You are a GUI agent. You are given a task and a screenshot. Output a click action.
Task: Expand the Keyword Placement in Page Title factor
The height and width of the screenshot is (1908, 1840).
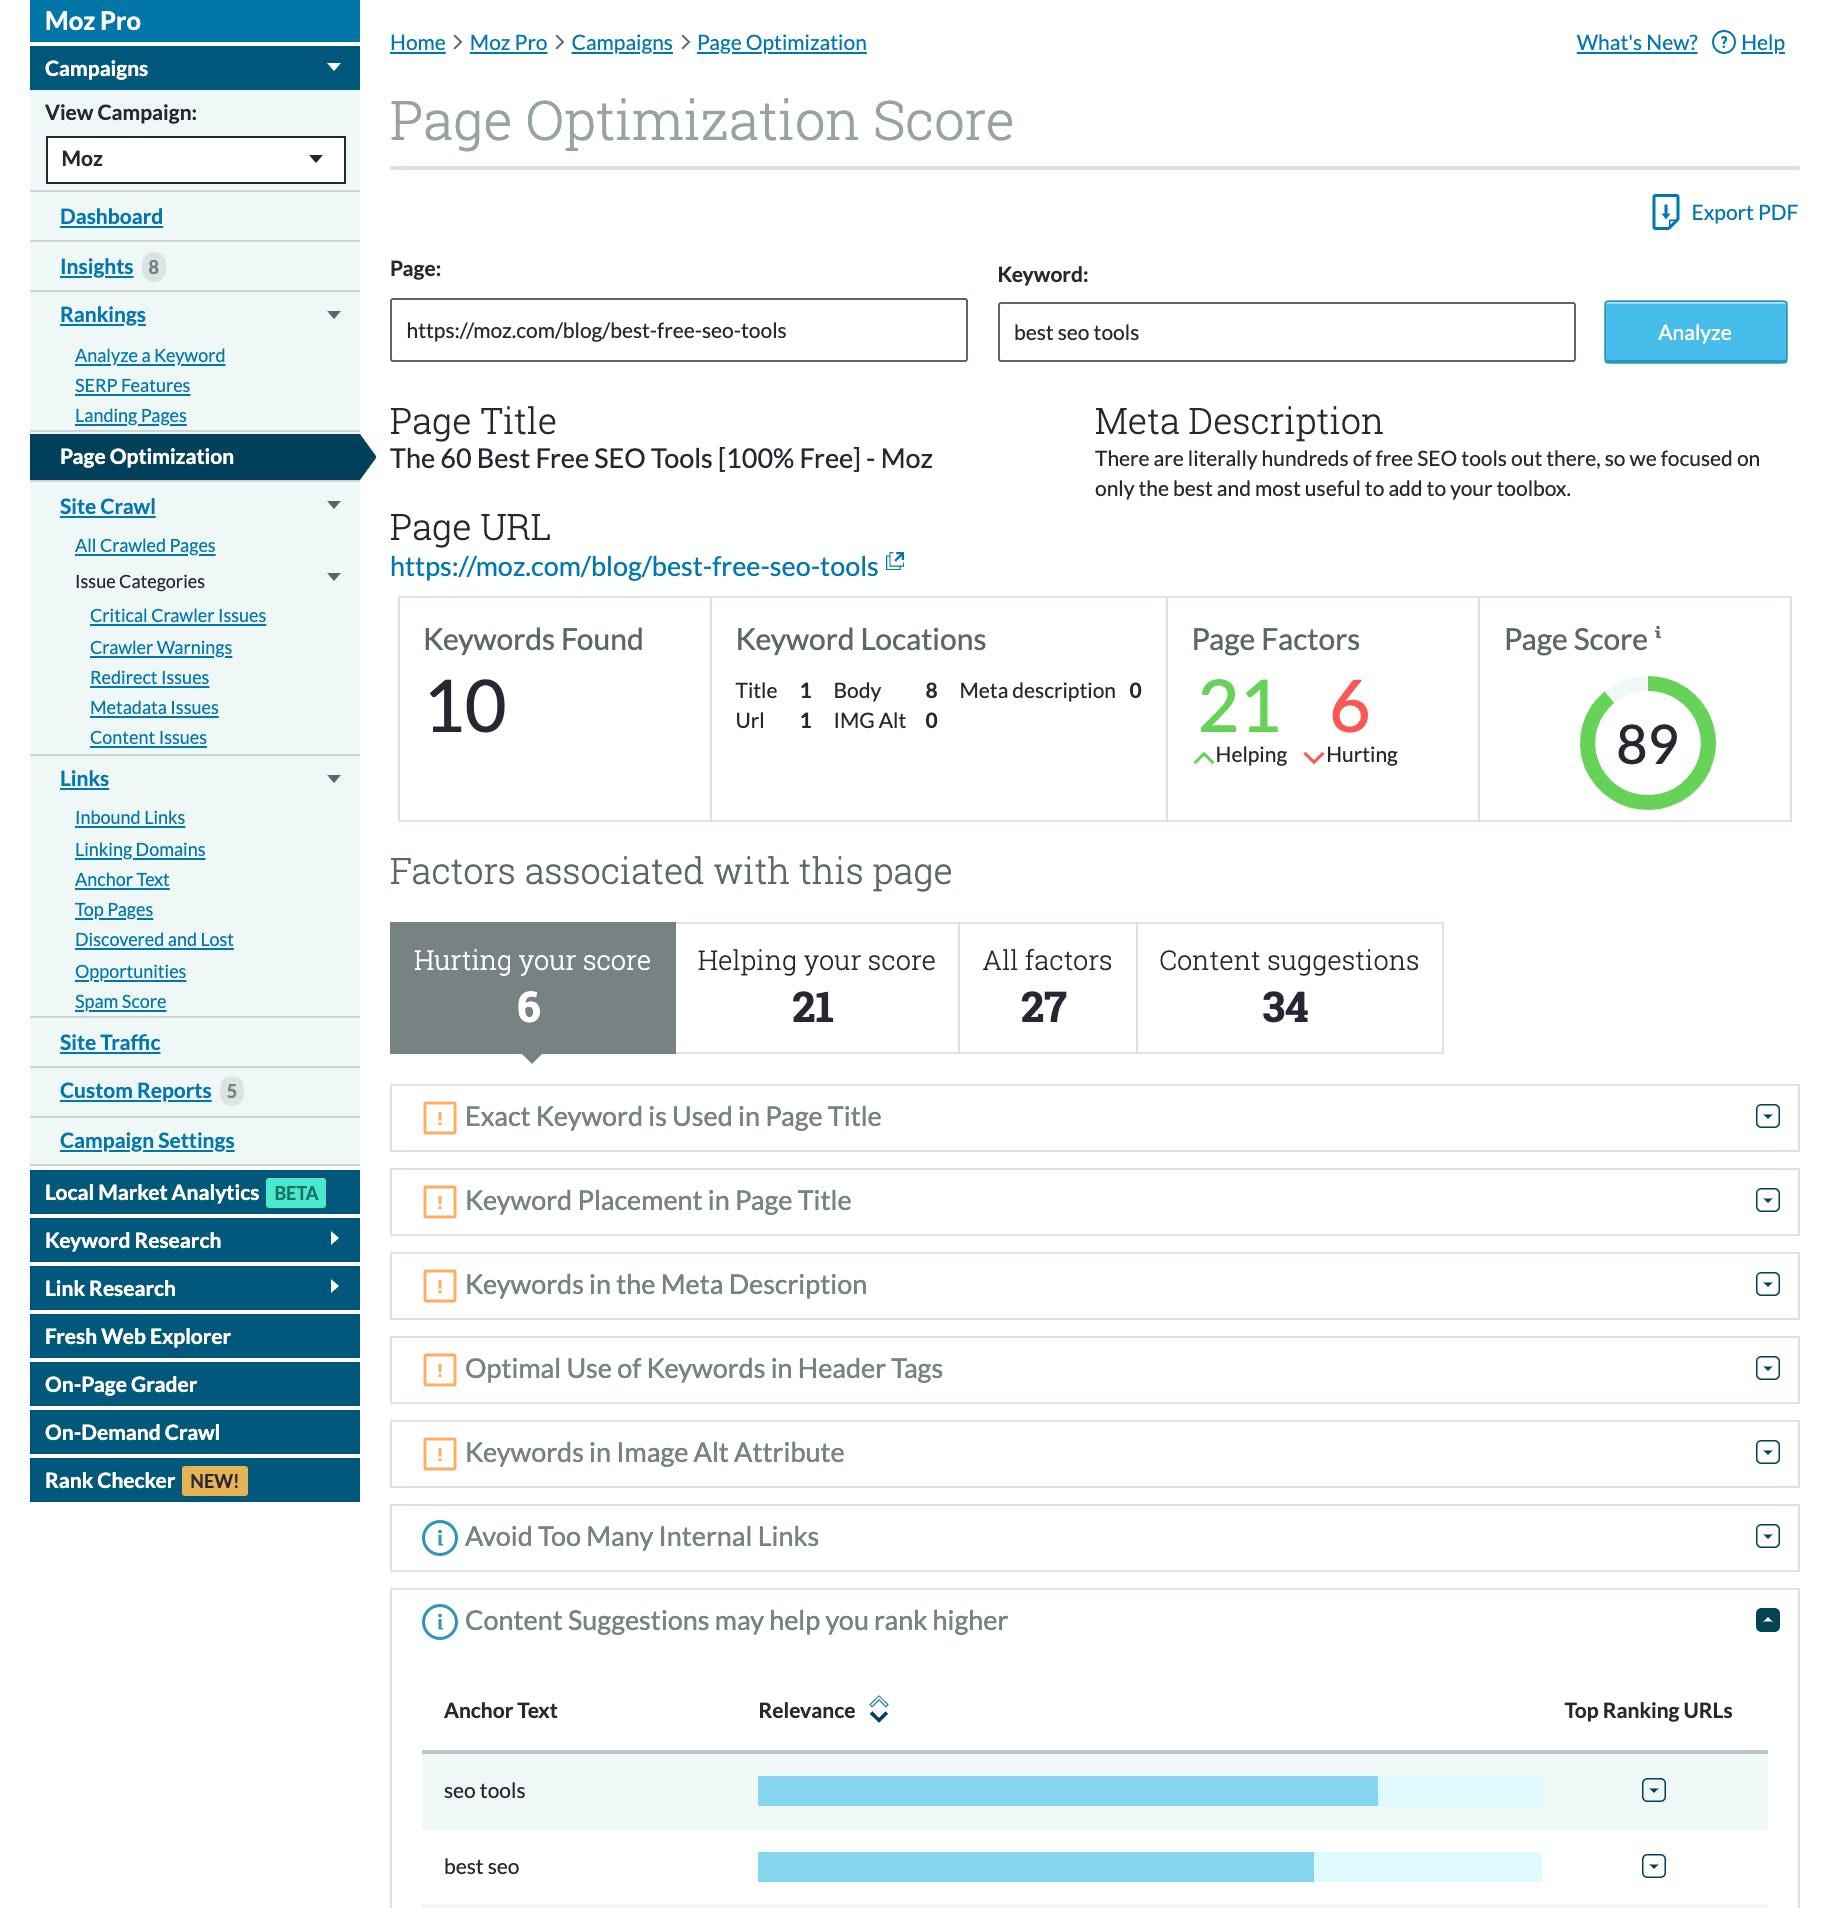click(1768, 1201)
